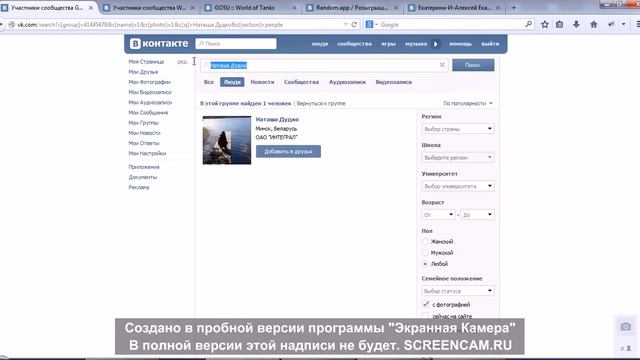The image size is (640, 360).
Task: Open Мои Друзья in the left menu
Action: 143,72
